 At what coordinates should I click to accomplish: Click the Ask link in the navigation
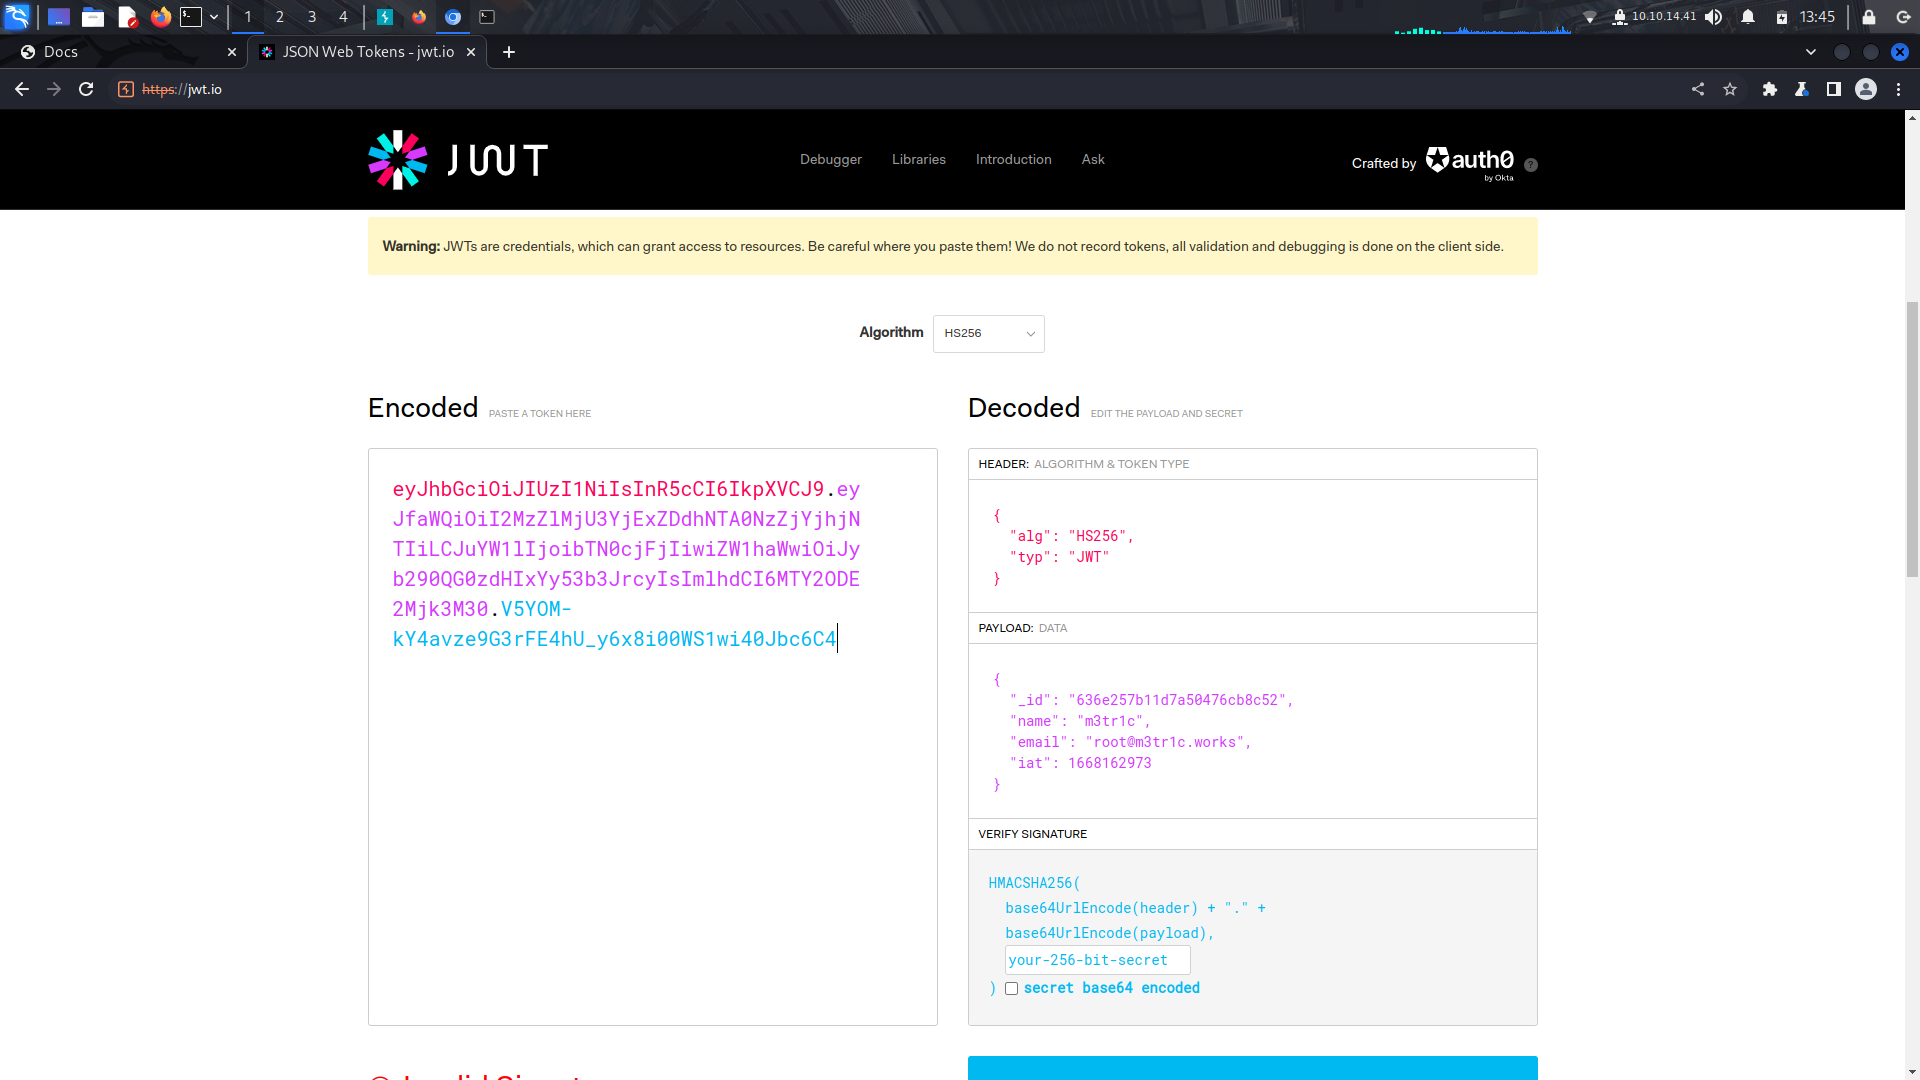tap(1092, 159)
